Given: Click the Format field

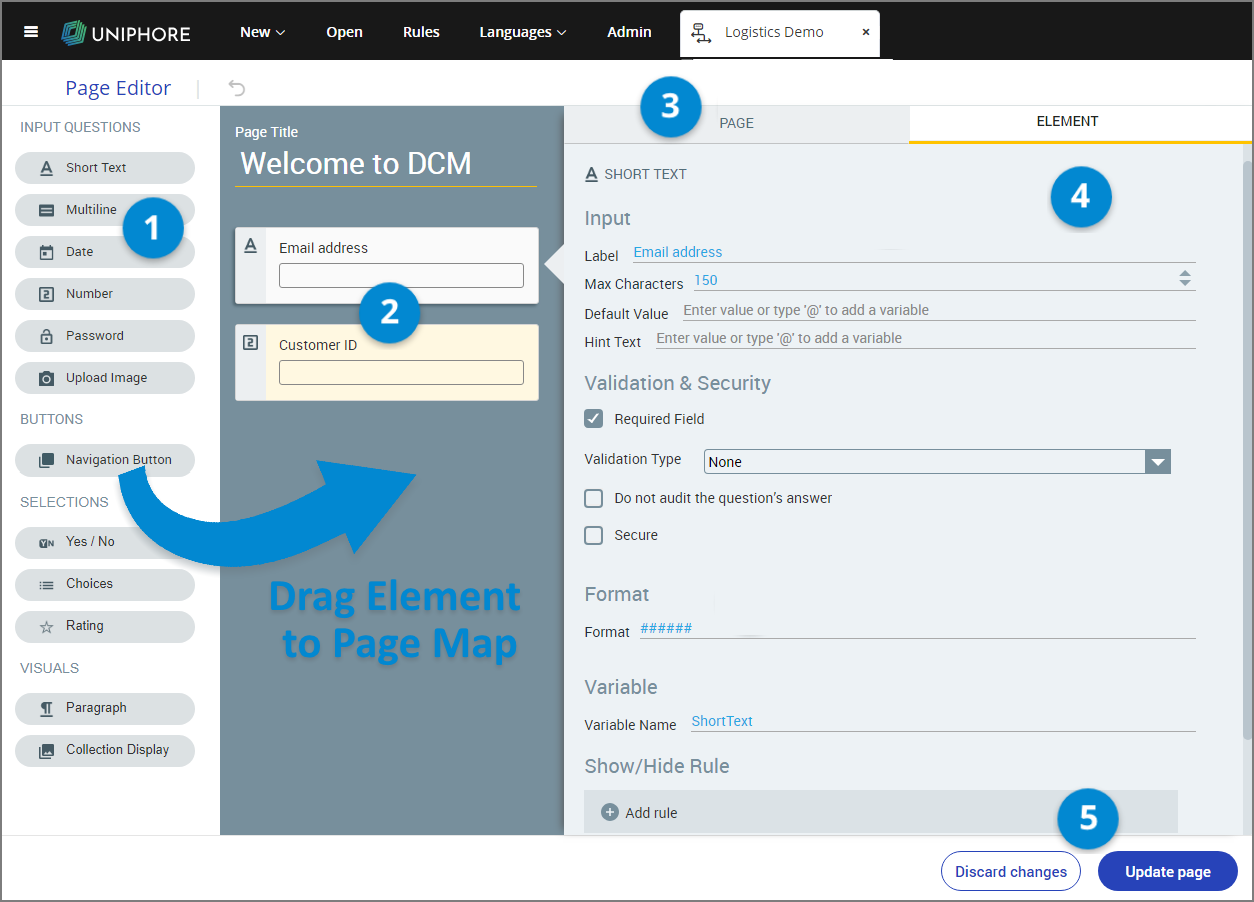Looking at the screenshot, I should (x=917, y=629).
